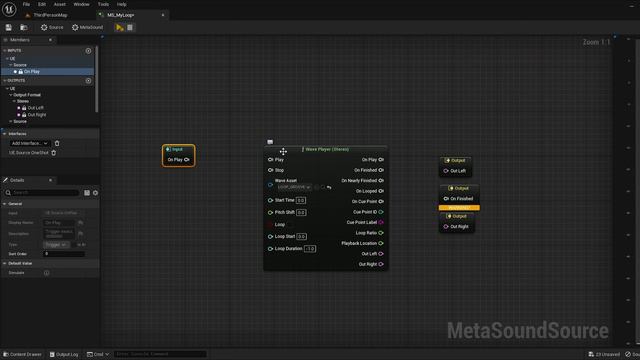Screen dimensions: 640x360
Task: Use the reset-to-default arrow beside Wave Asset
Action: tap(329, 187)
